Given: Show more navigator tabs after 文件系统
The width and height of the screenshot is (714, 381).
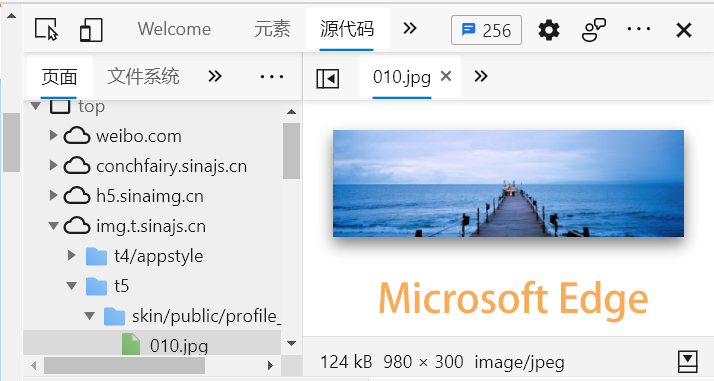Looking at the screenshot, I should point(215,76).
